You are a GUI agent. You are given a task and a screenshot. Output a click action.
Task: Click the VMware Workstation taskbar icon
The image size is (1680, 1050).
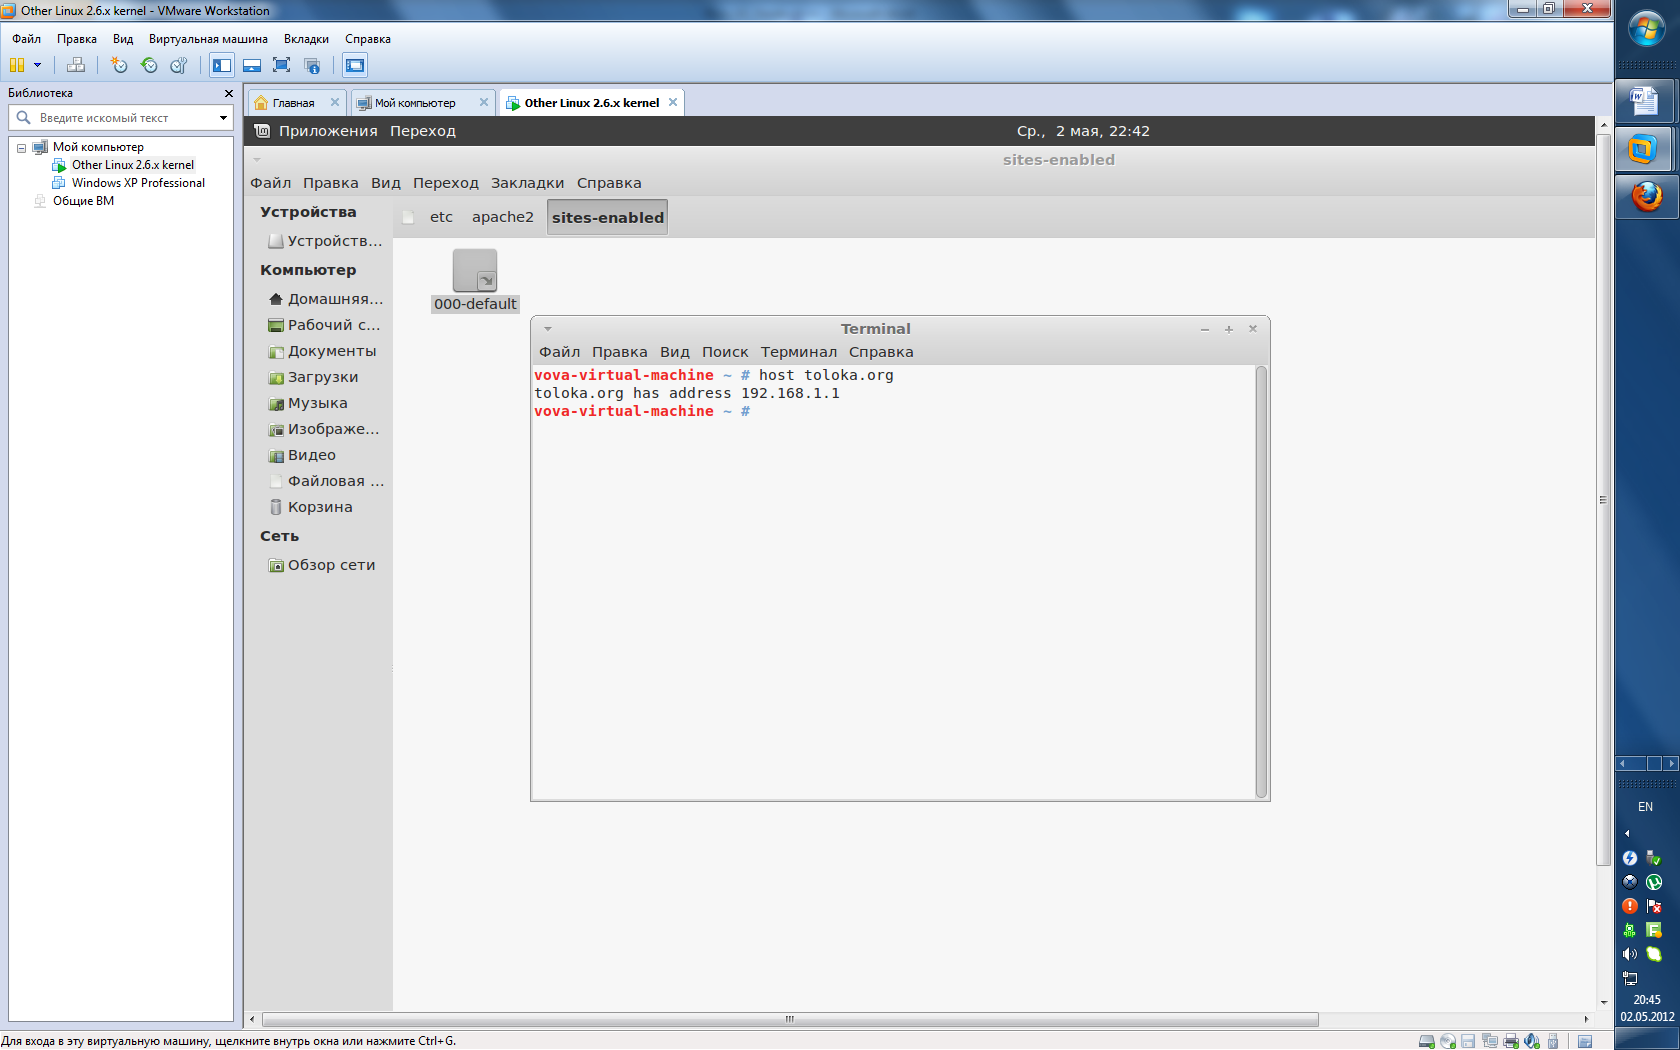click(1646, 150)
